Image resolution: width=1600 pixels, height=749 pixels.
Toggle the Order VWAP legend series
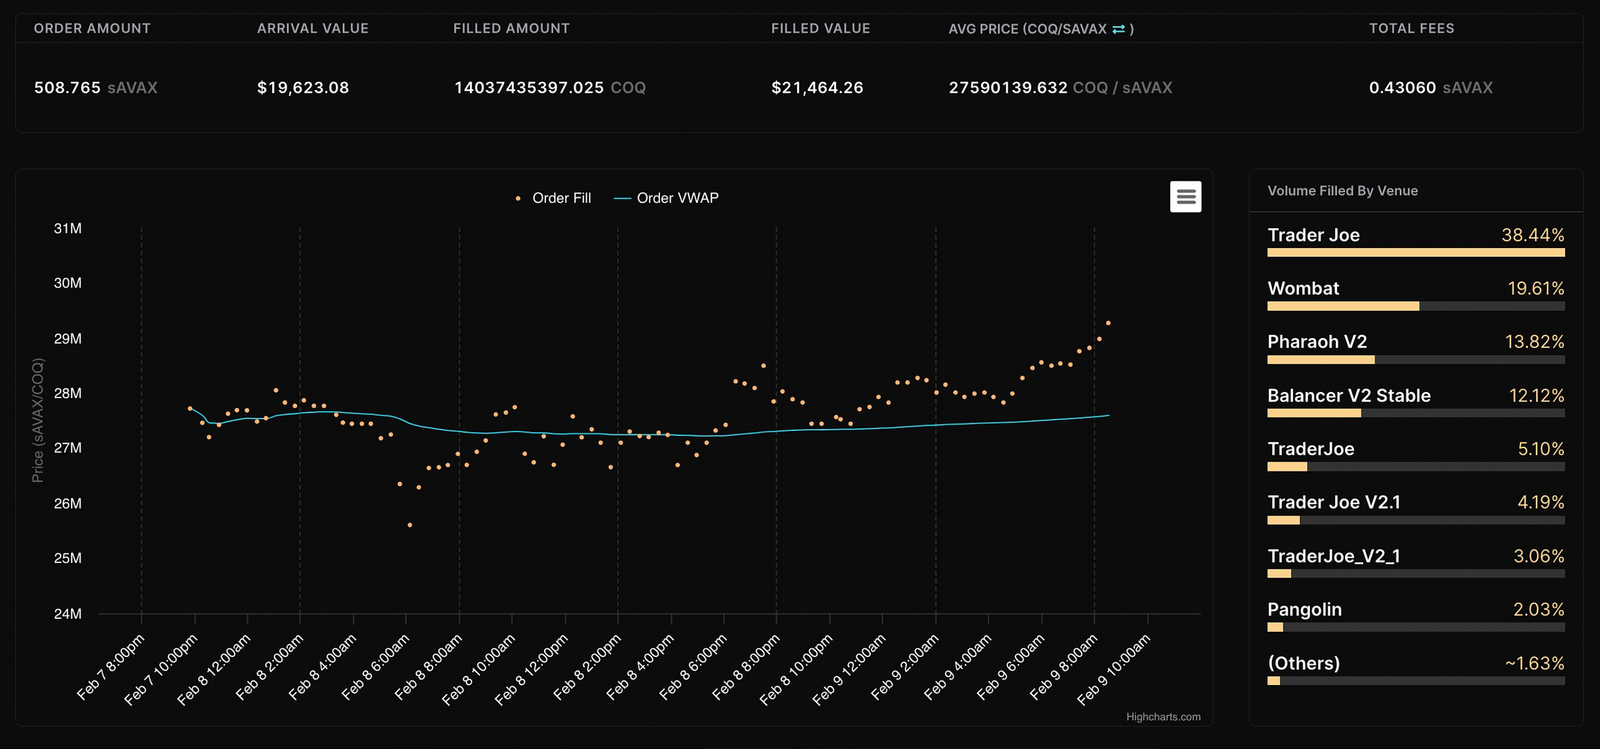(x=666, y=198)
